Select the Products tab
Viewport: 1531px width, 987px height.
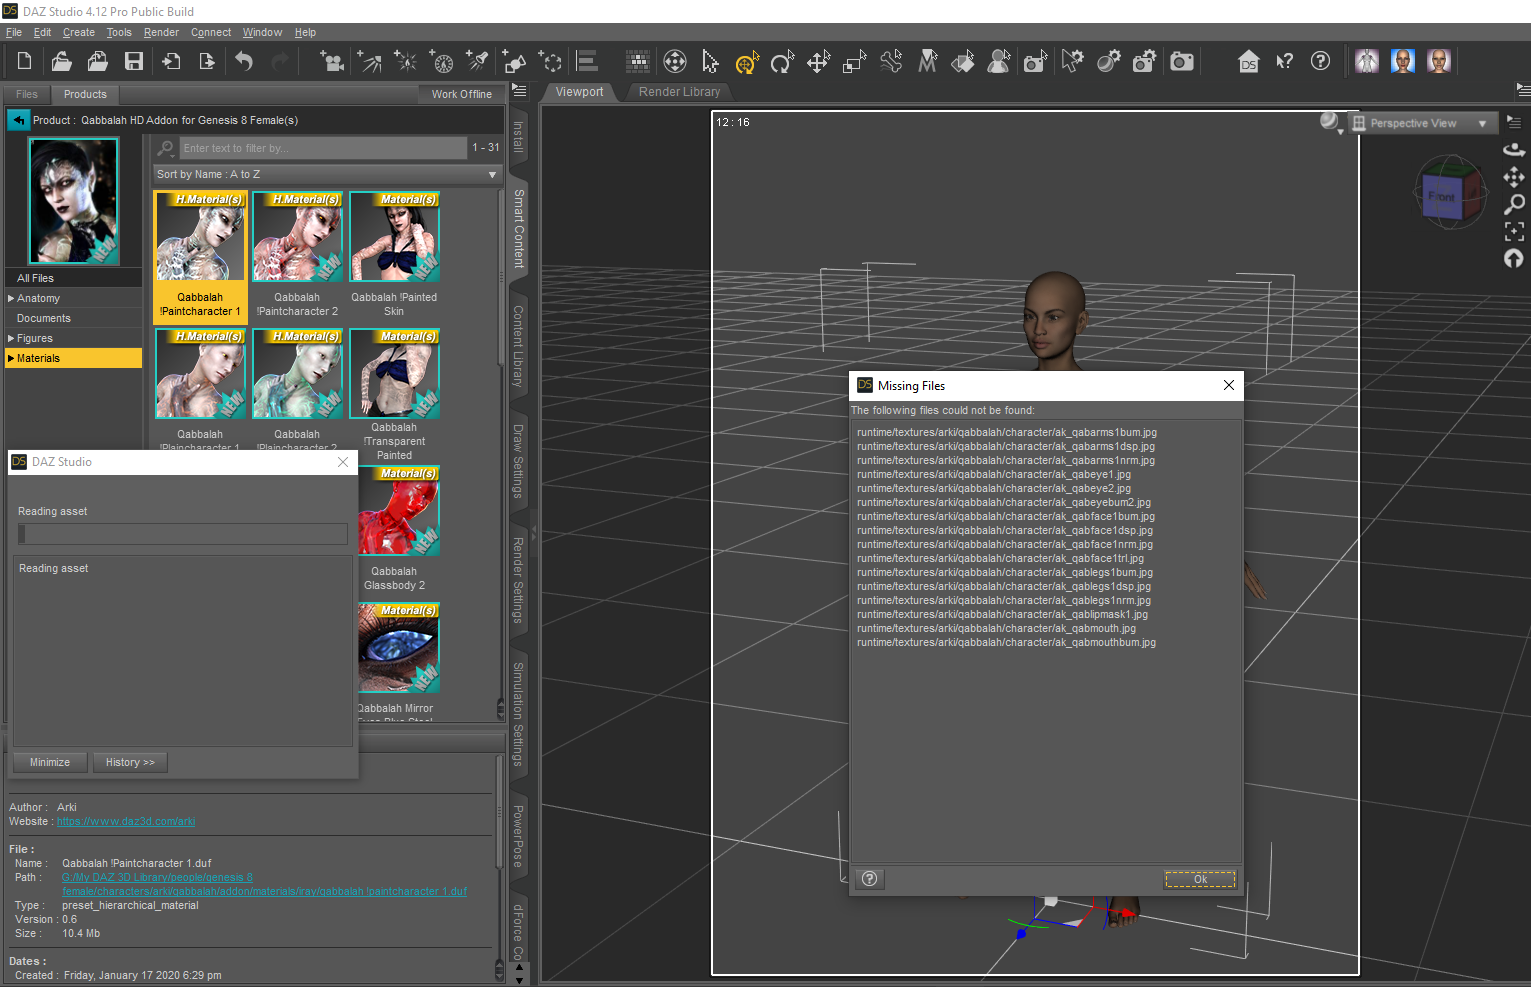coord(85,94)
